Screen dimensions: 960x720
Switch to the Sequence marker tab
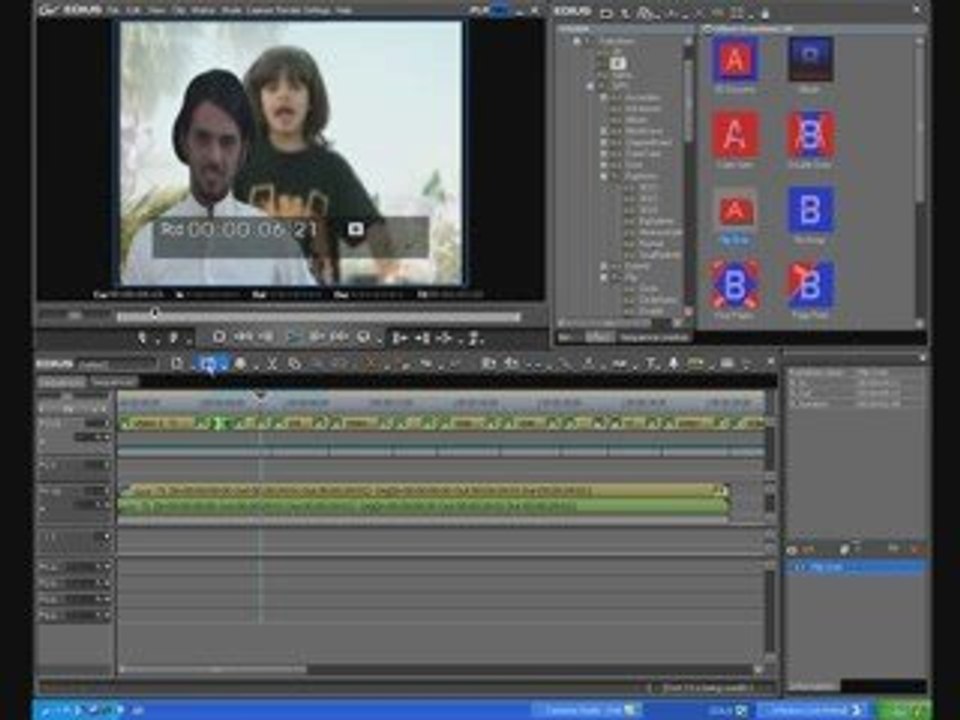click(x=654, y=337)
